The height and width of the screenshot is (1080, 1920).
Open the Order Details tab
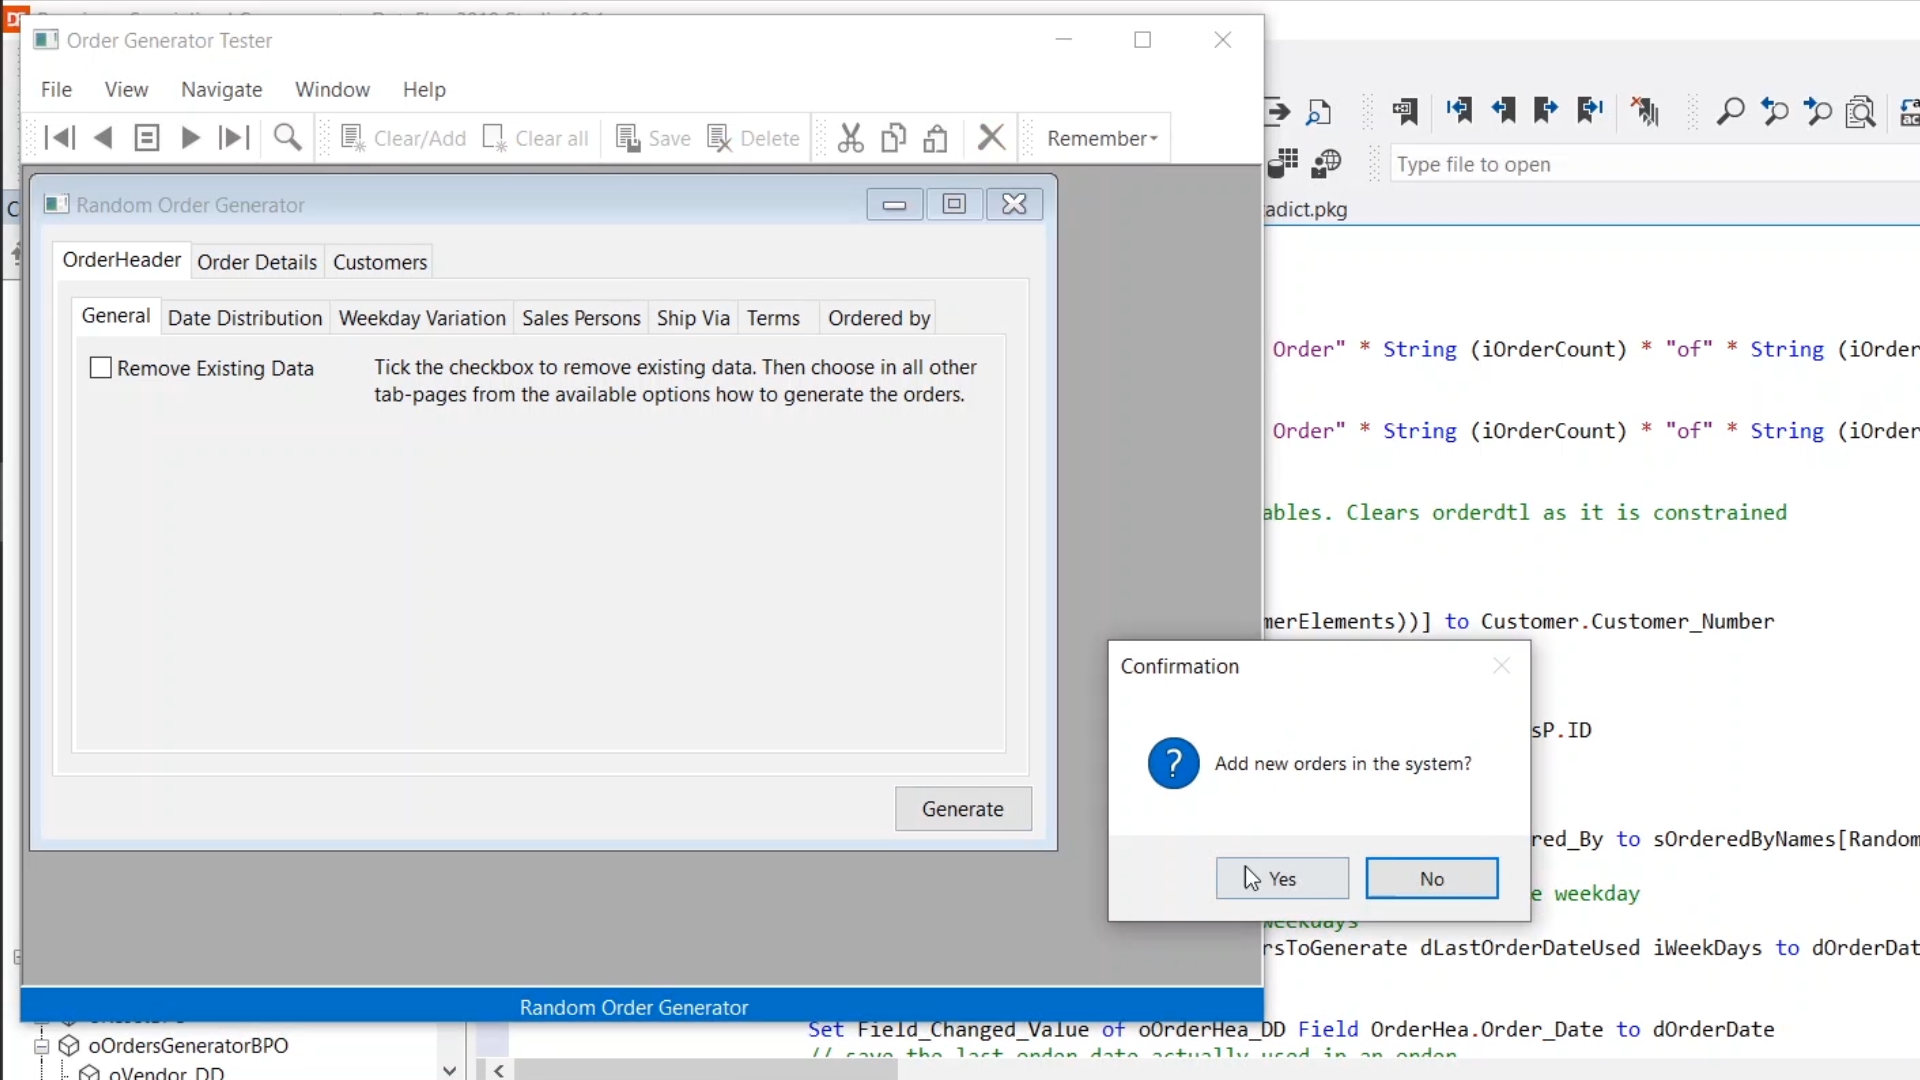tap(257, 262)
